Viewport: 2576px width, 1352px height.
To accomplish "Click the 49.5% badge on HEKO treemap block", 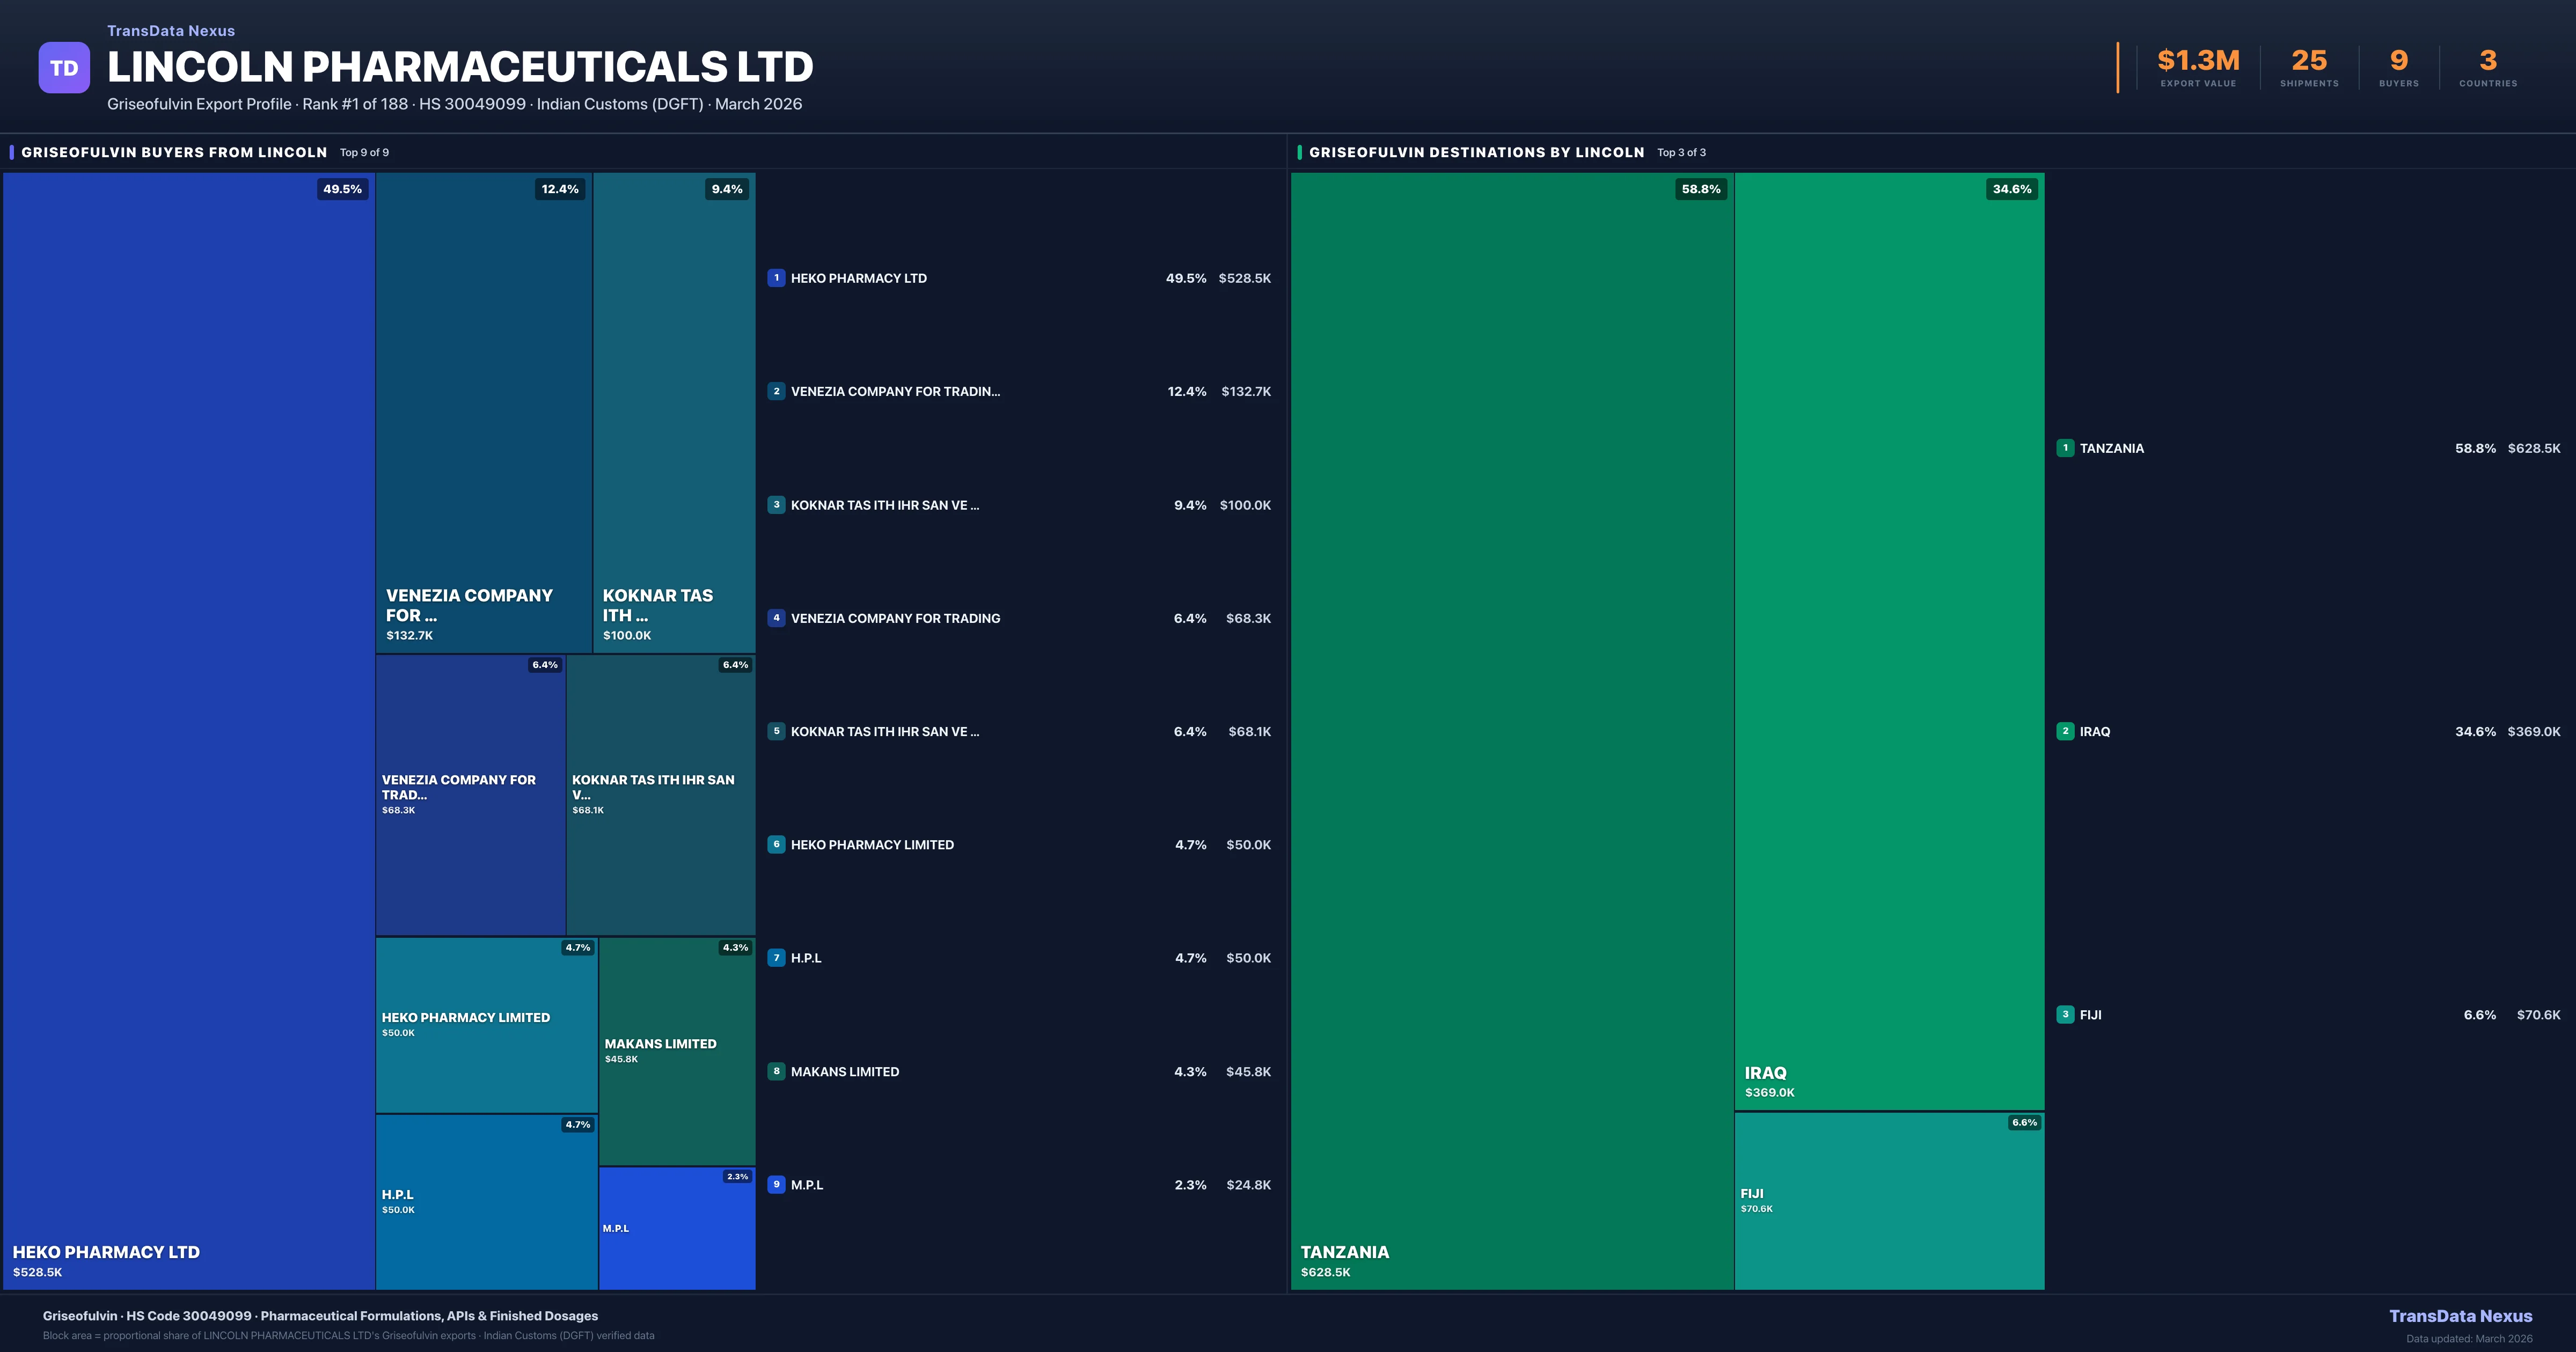I will pos(342,189).
